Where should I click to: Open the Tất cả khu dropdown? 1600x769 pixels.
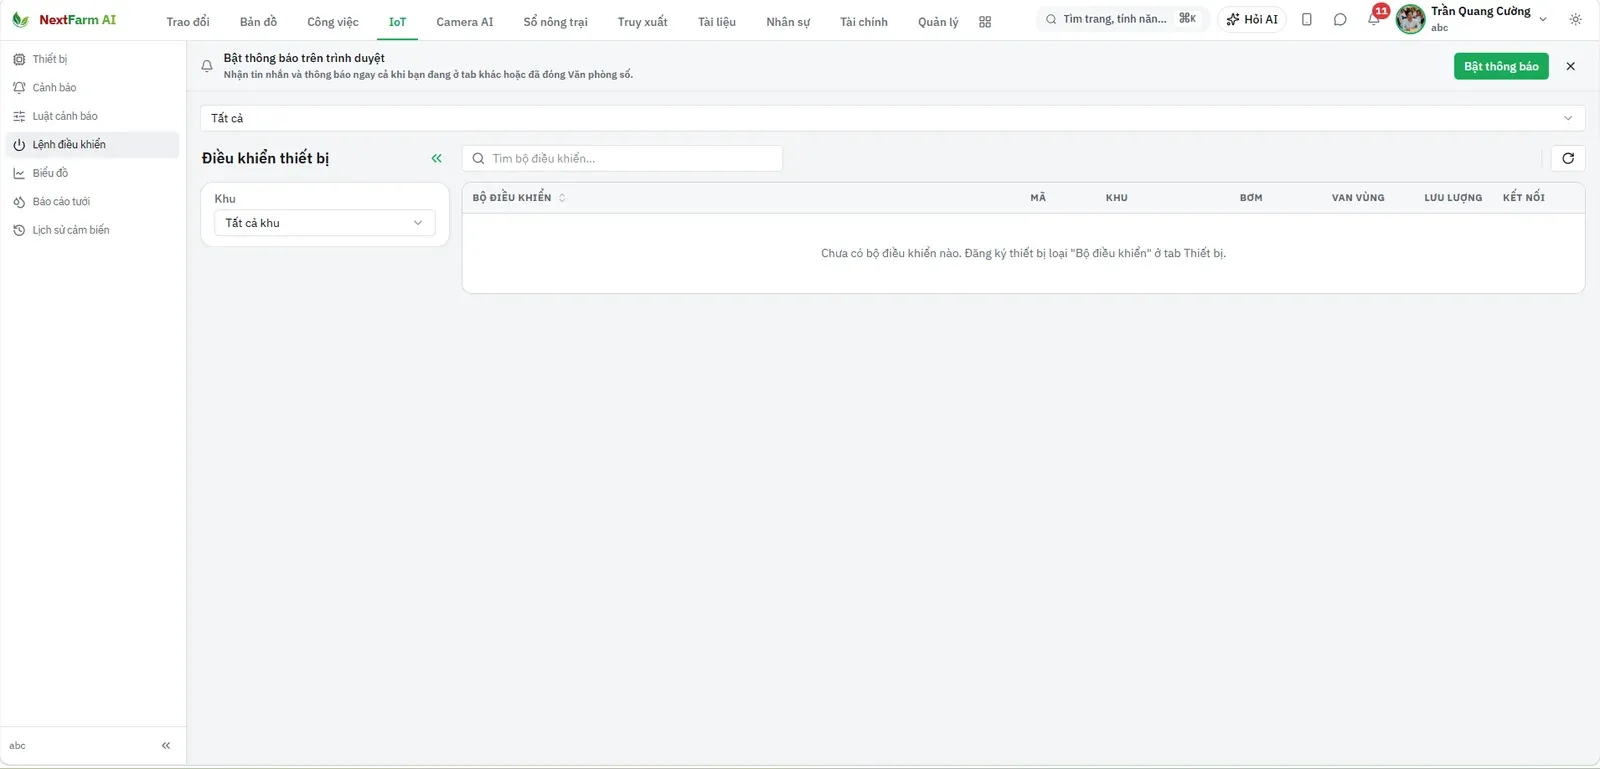point(325,223)
